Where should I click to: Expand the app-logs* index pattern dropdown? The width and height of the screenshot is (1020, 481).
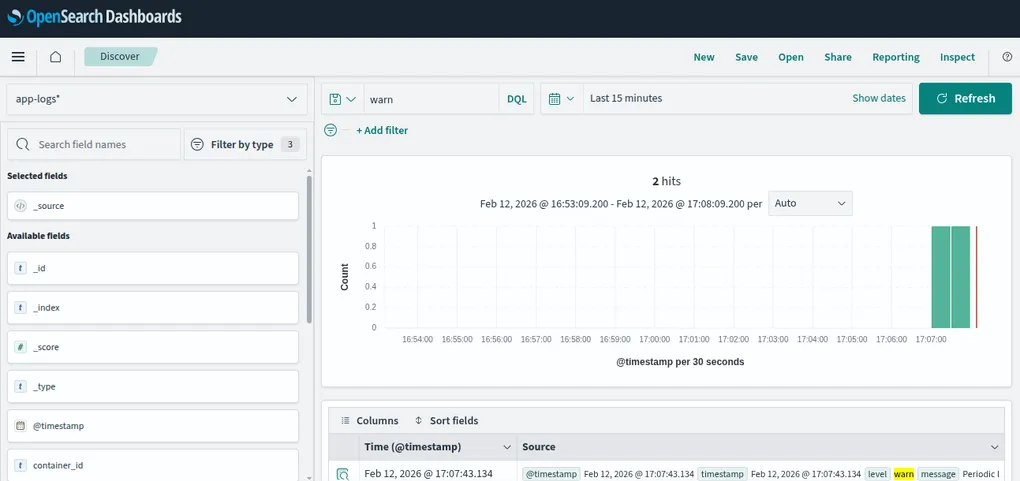tap(156, 99)
